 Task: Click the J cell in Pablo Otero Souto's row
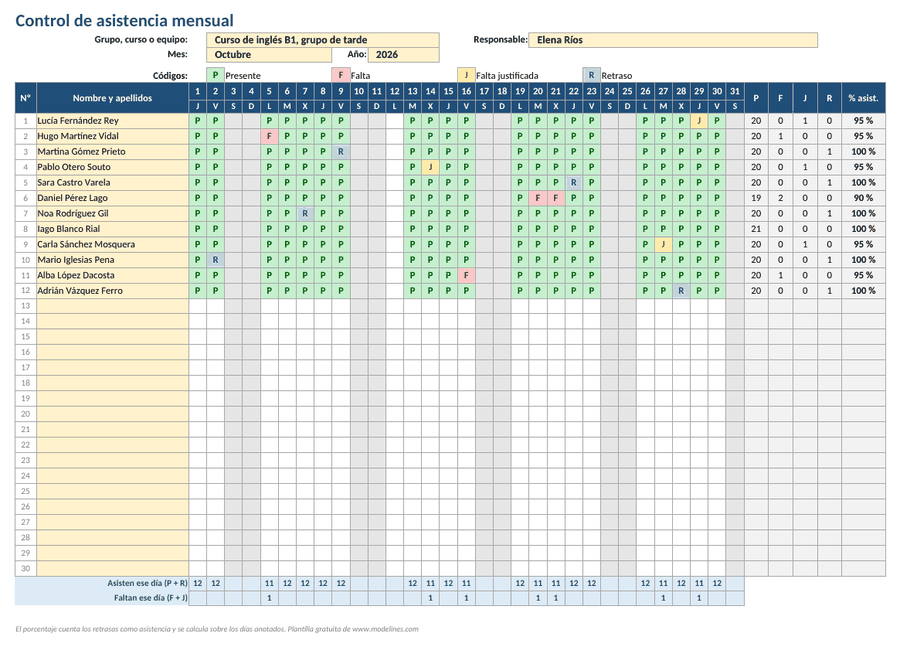(430, 167)
